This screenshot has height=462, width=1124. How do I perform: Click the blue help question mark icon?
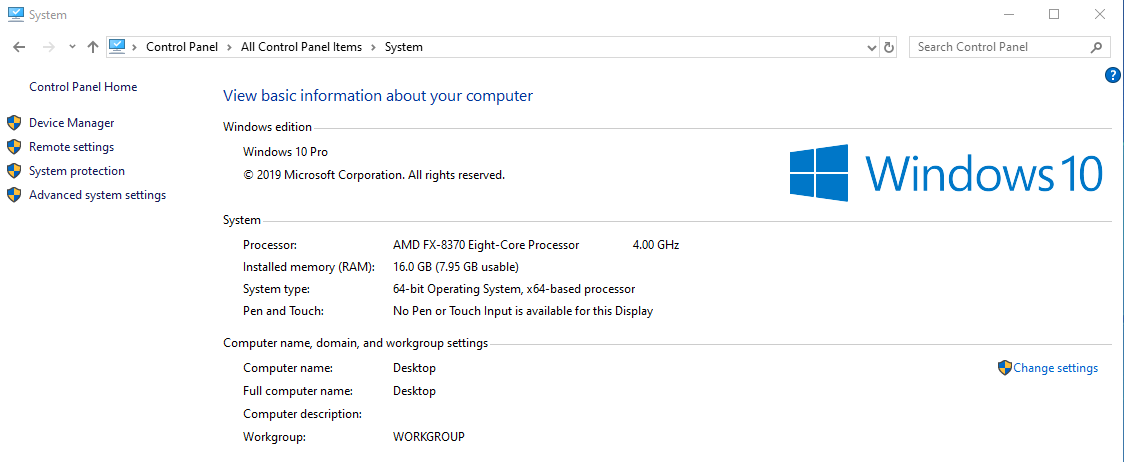(1112, 75)
